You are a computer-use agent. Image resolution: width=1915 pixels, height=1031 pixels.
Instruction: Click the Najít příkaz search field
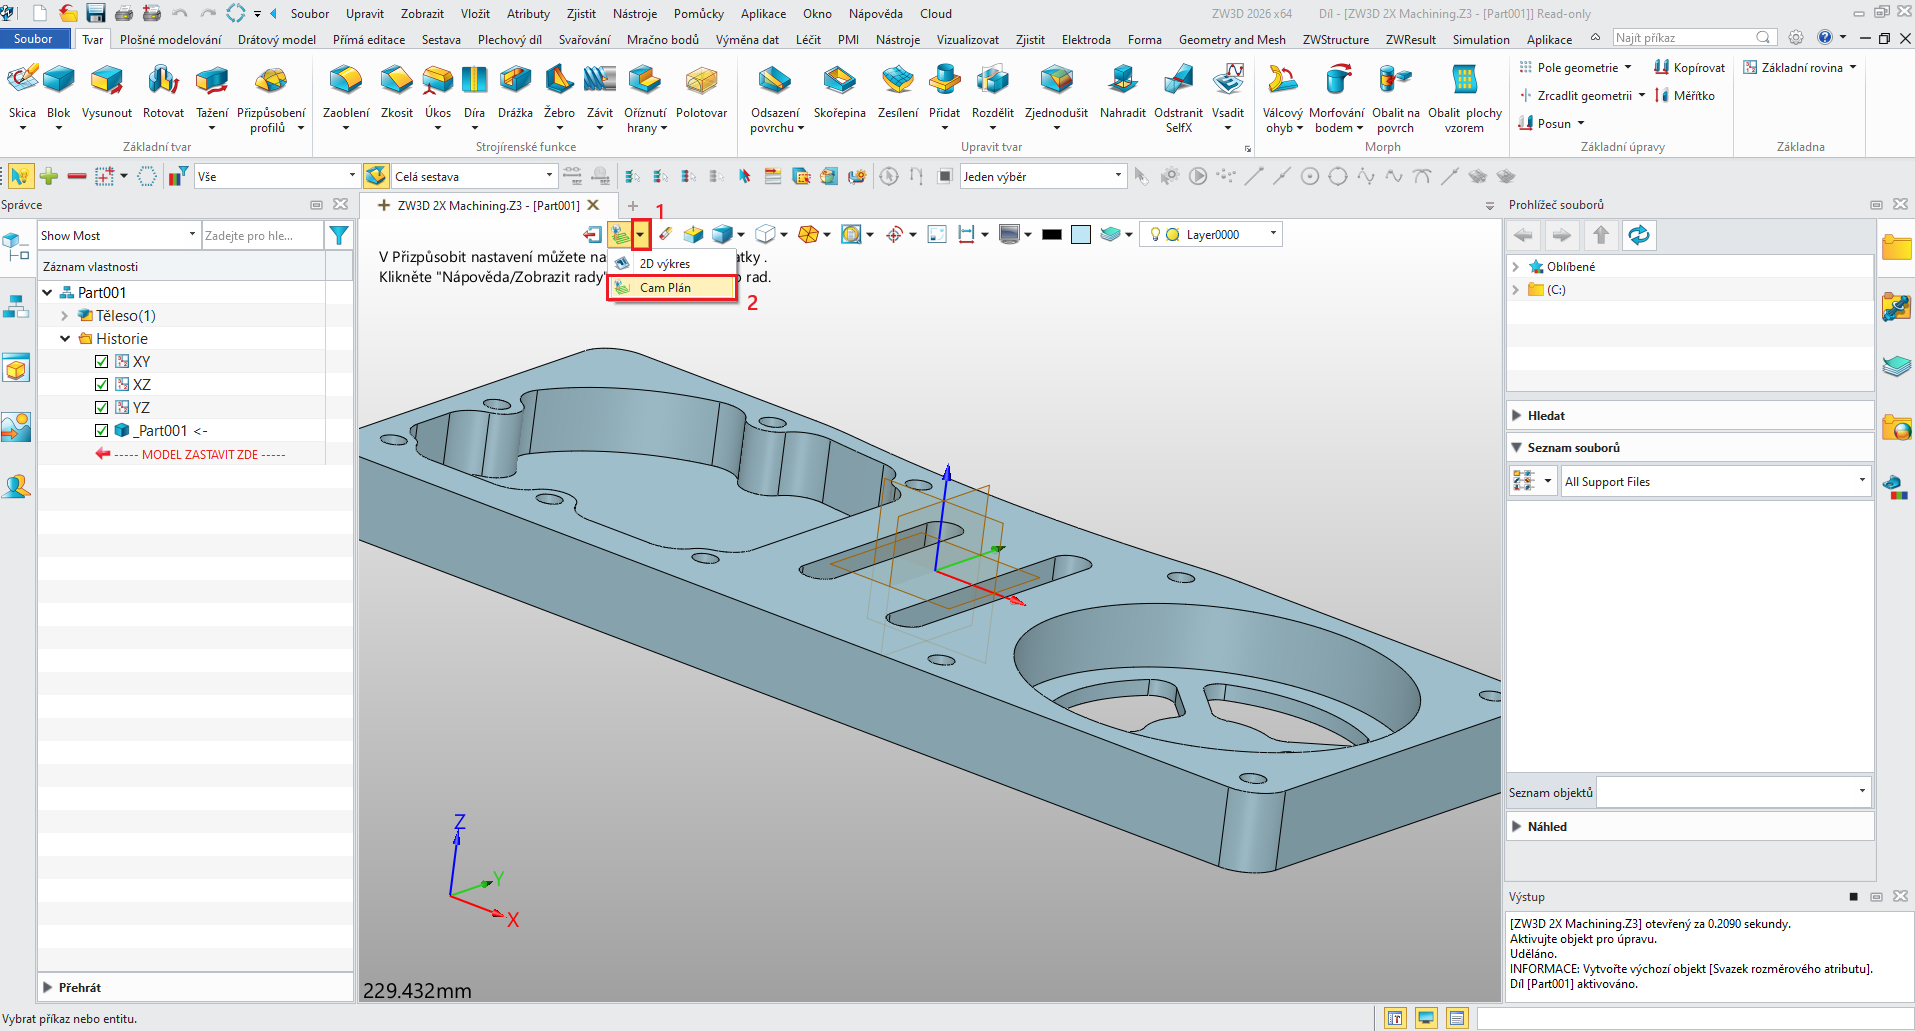[1693, 37]
